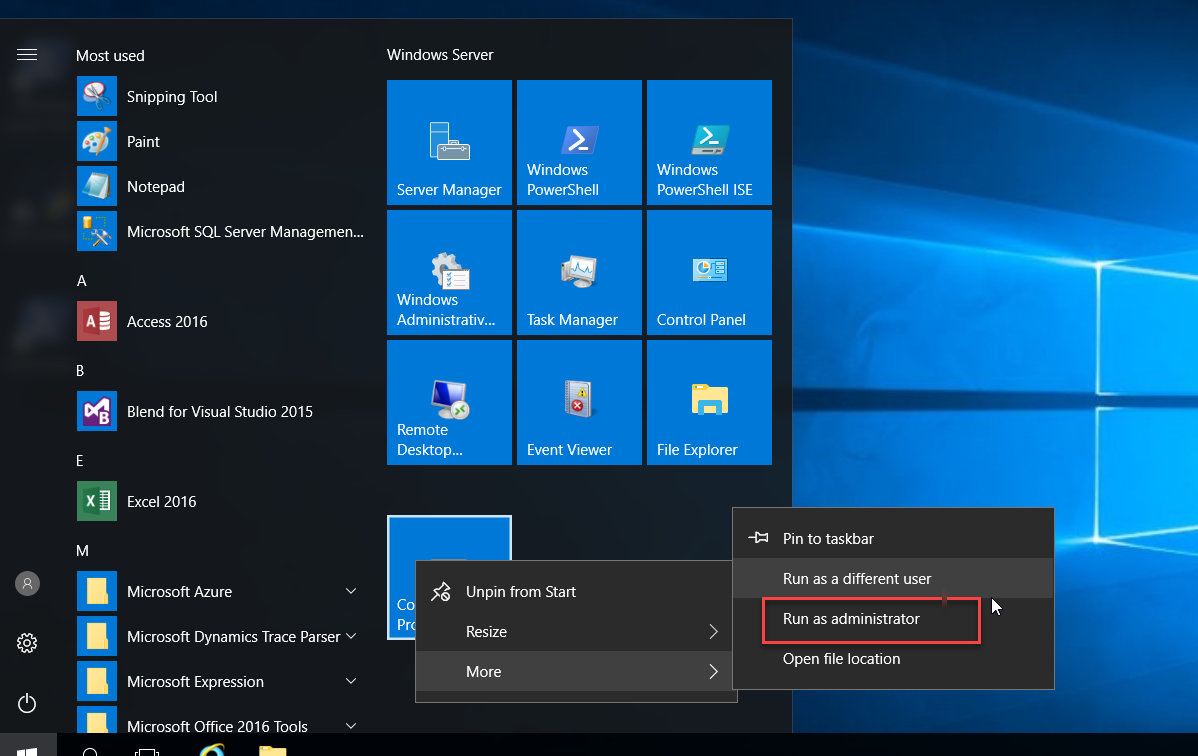1198x756 pixels.
Task: Choose Pin to taskbar
Action: tap(893, 538)
